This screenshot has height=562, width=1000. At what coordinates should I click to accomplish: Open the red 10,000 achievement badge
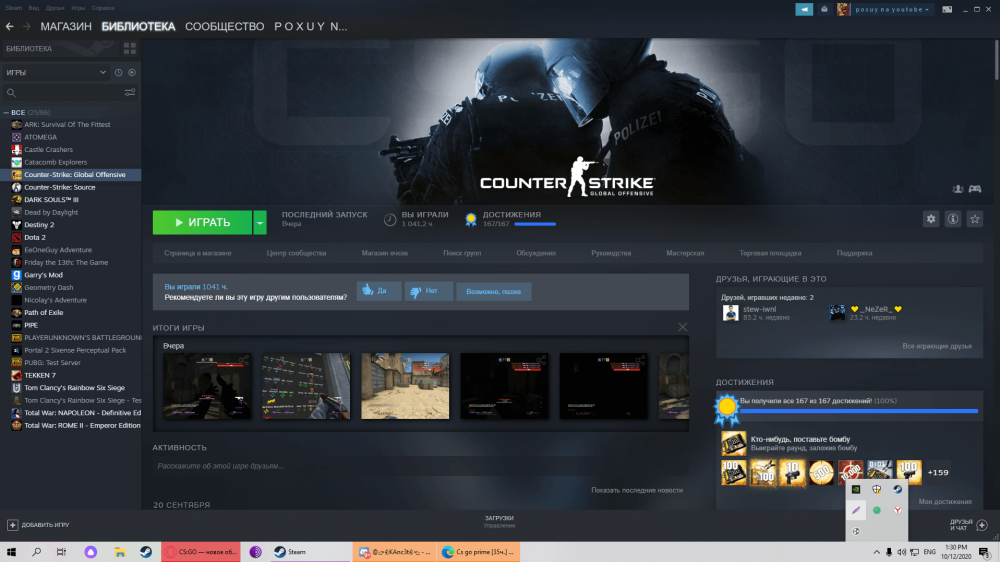pos(850,473)
